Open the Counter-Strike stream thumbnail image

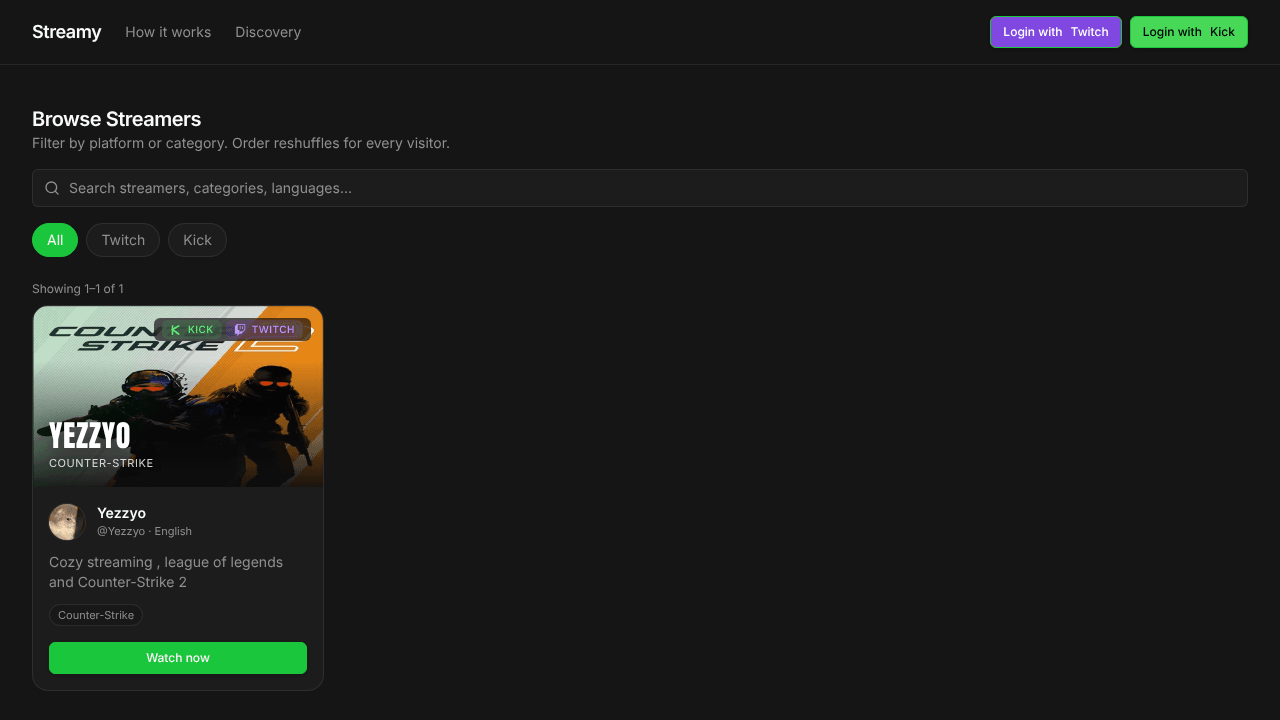[x=178, y=396]
